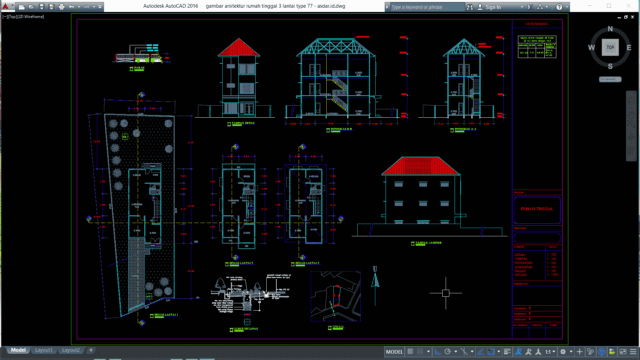The height and width of the screenshot is (360, 640).
Task: Expand the application menu arrow beside logo
Action: [12, 5]
